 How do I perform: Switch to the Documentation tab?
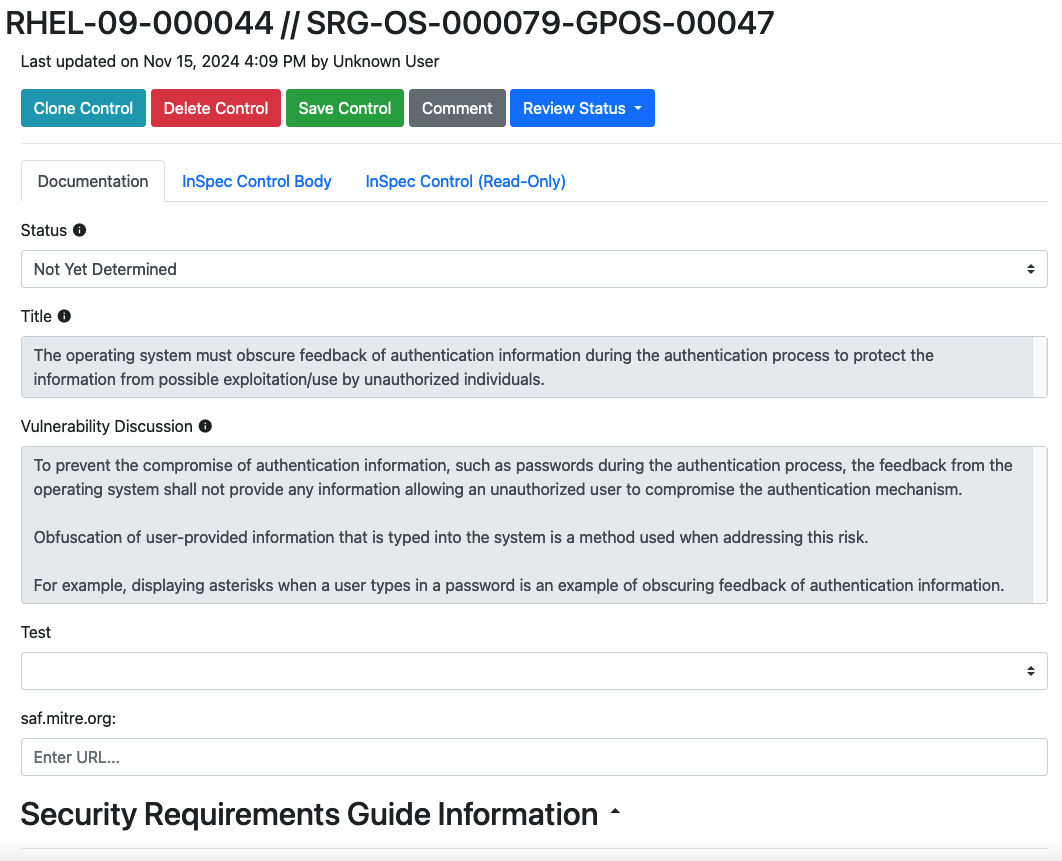coord(93,181)
